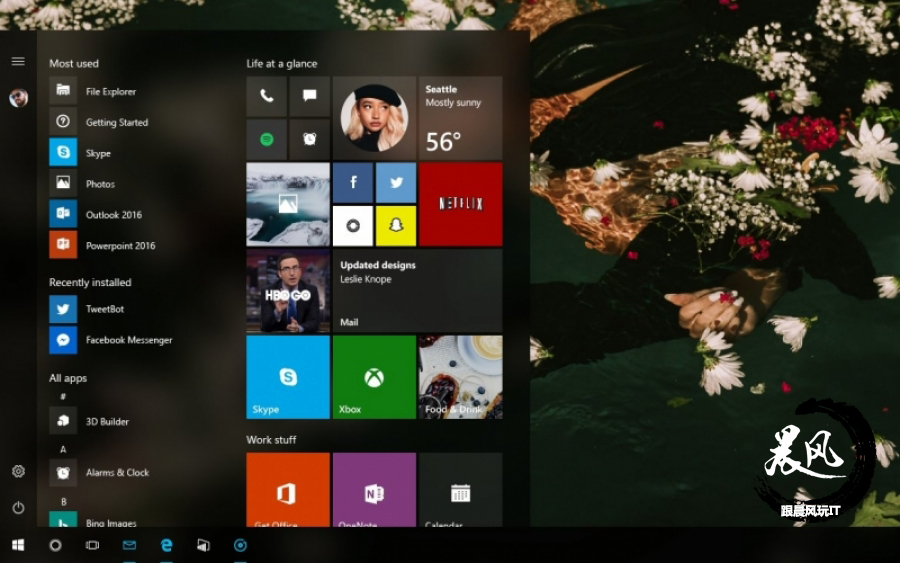Viewport: 900px width, 563px height.
Task: Open the Photos landscape tile
Action: (288, 204)
